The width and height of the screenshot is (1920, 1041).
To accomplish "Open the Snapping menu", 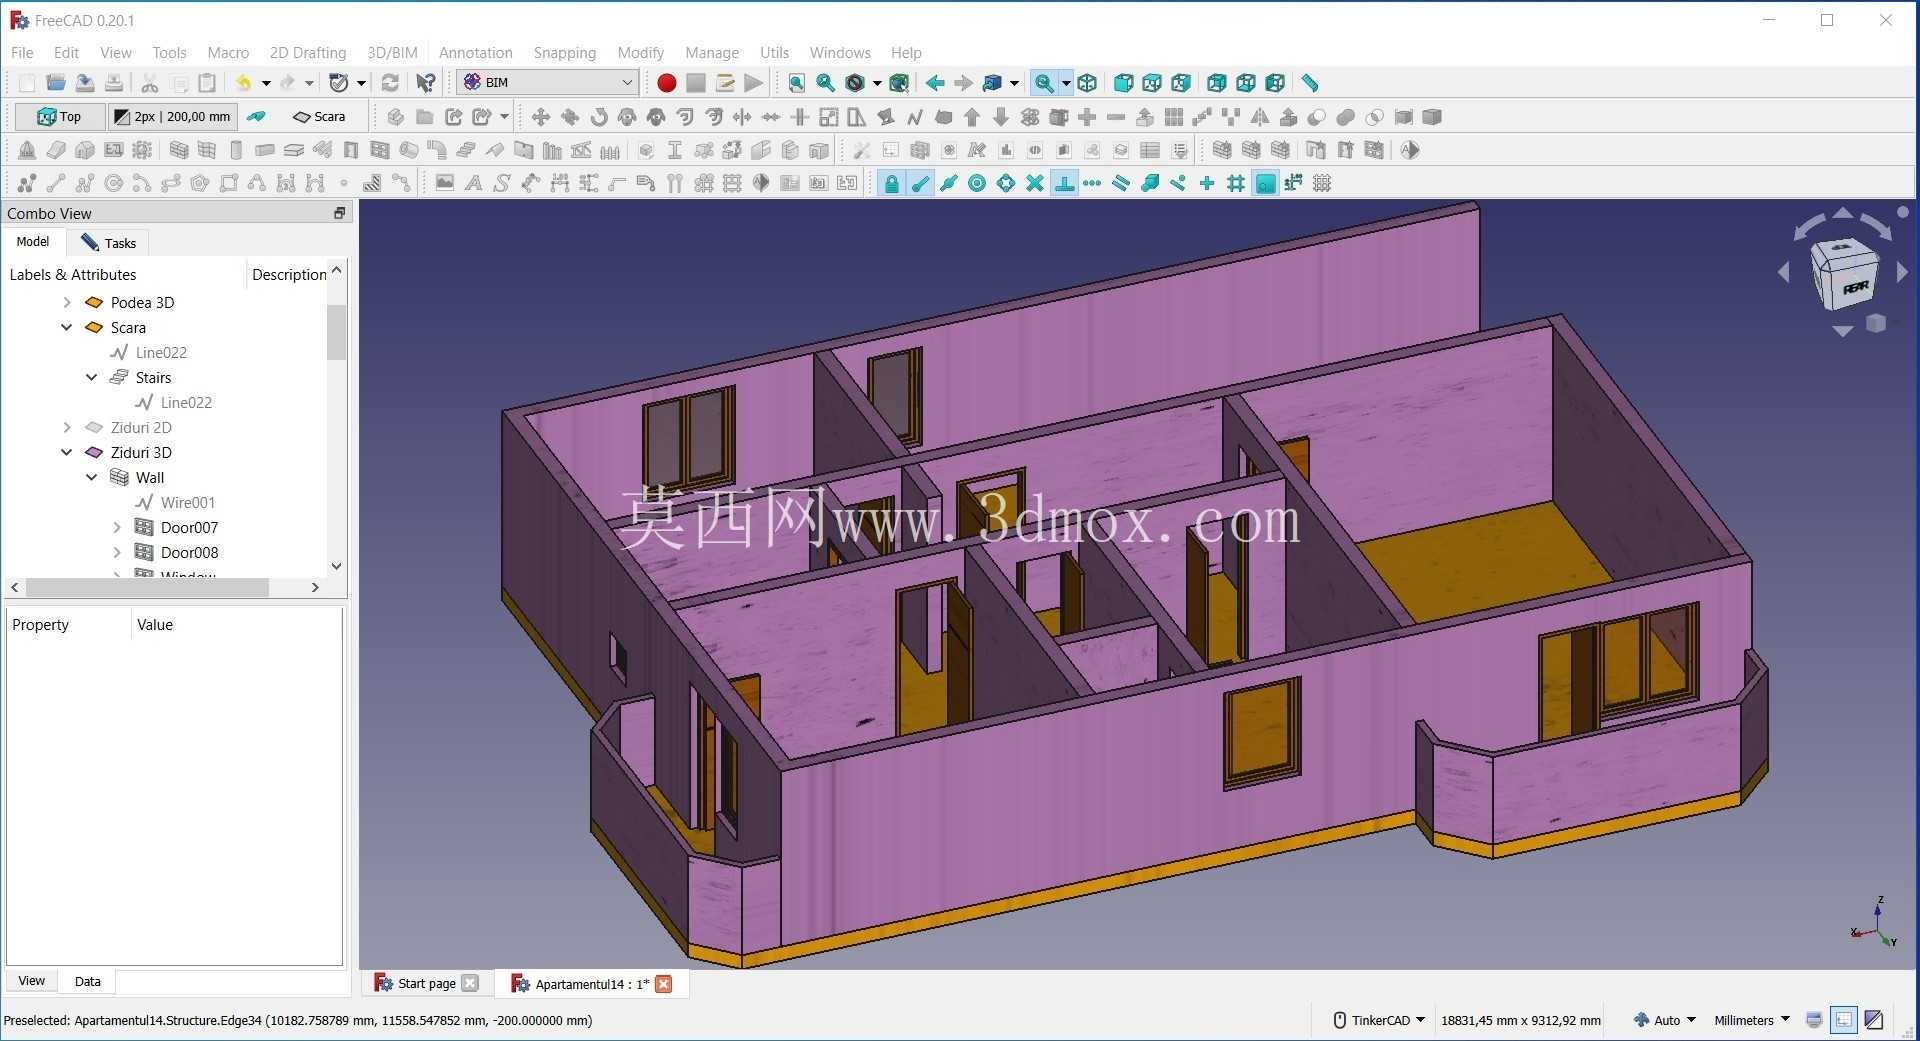I will pos(564,52).
